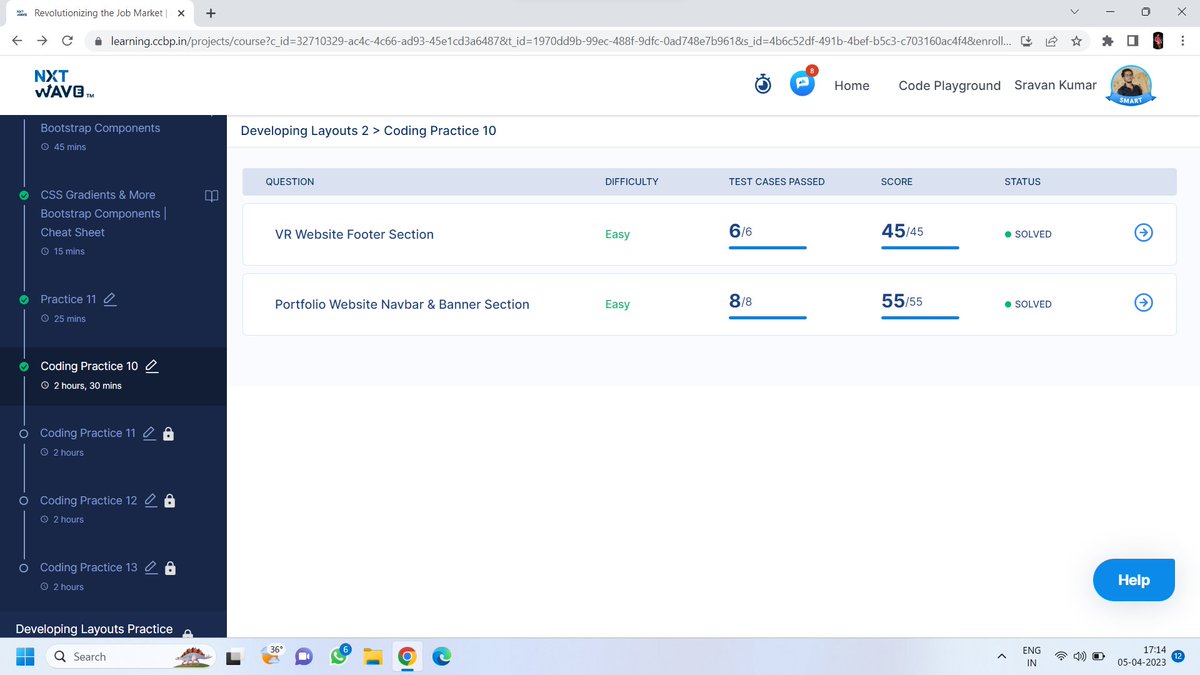
Task: Click Developing Layouts 2 breadcrumb
Action: 305,131
